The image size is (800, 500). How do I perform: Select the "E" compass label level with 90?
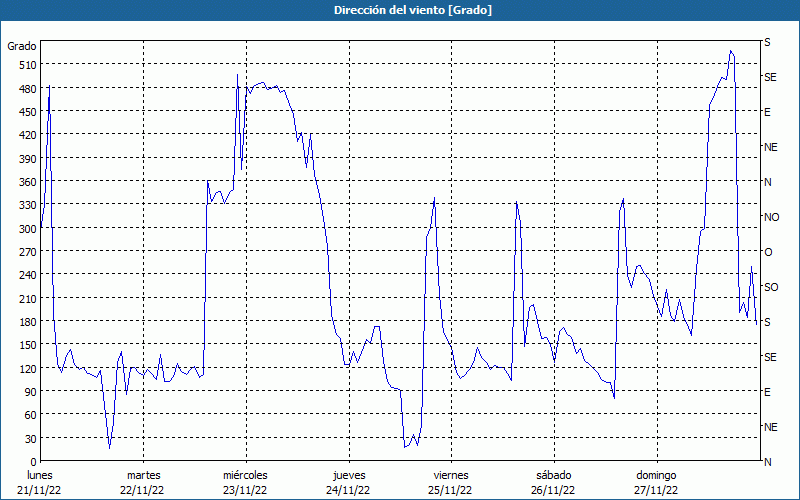[x=767, y=392]
